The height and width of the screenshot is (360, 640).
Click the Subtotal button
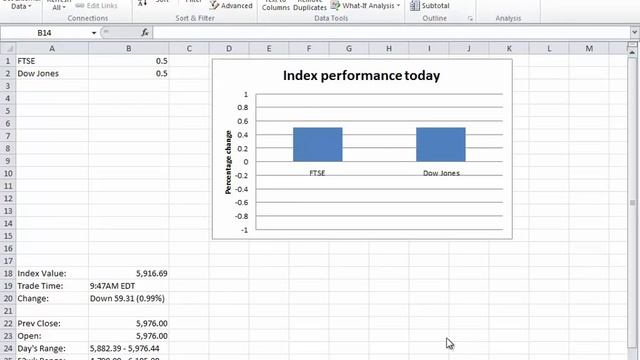pyautogui.click(x=429, y=5)
